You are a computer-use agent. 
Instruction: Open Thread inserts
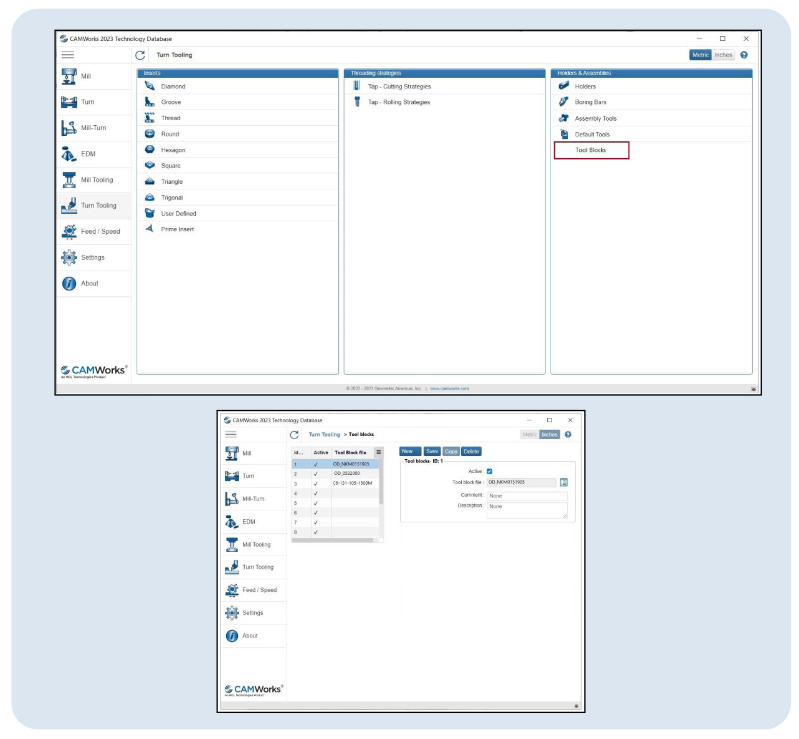point(237,118)
